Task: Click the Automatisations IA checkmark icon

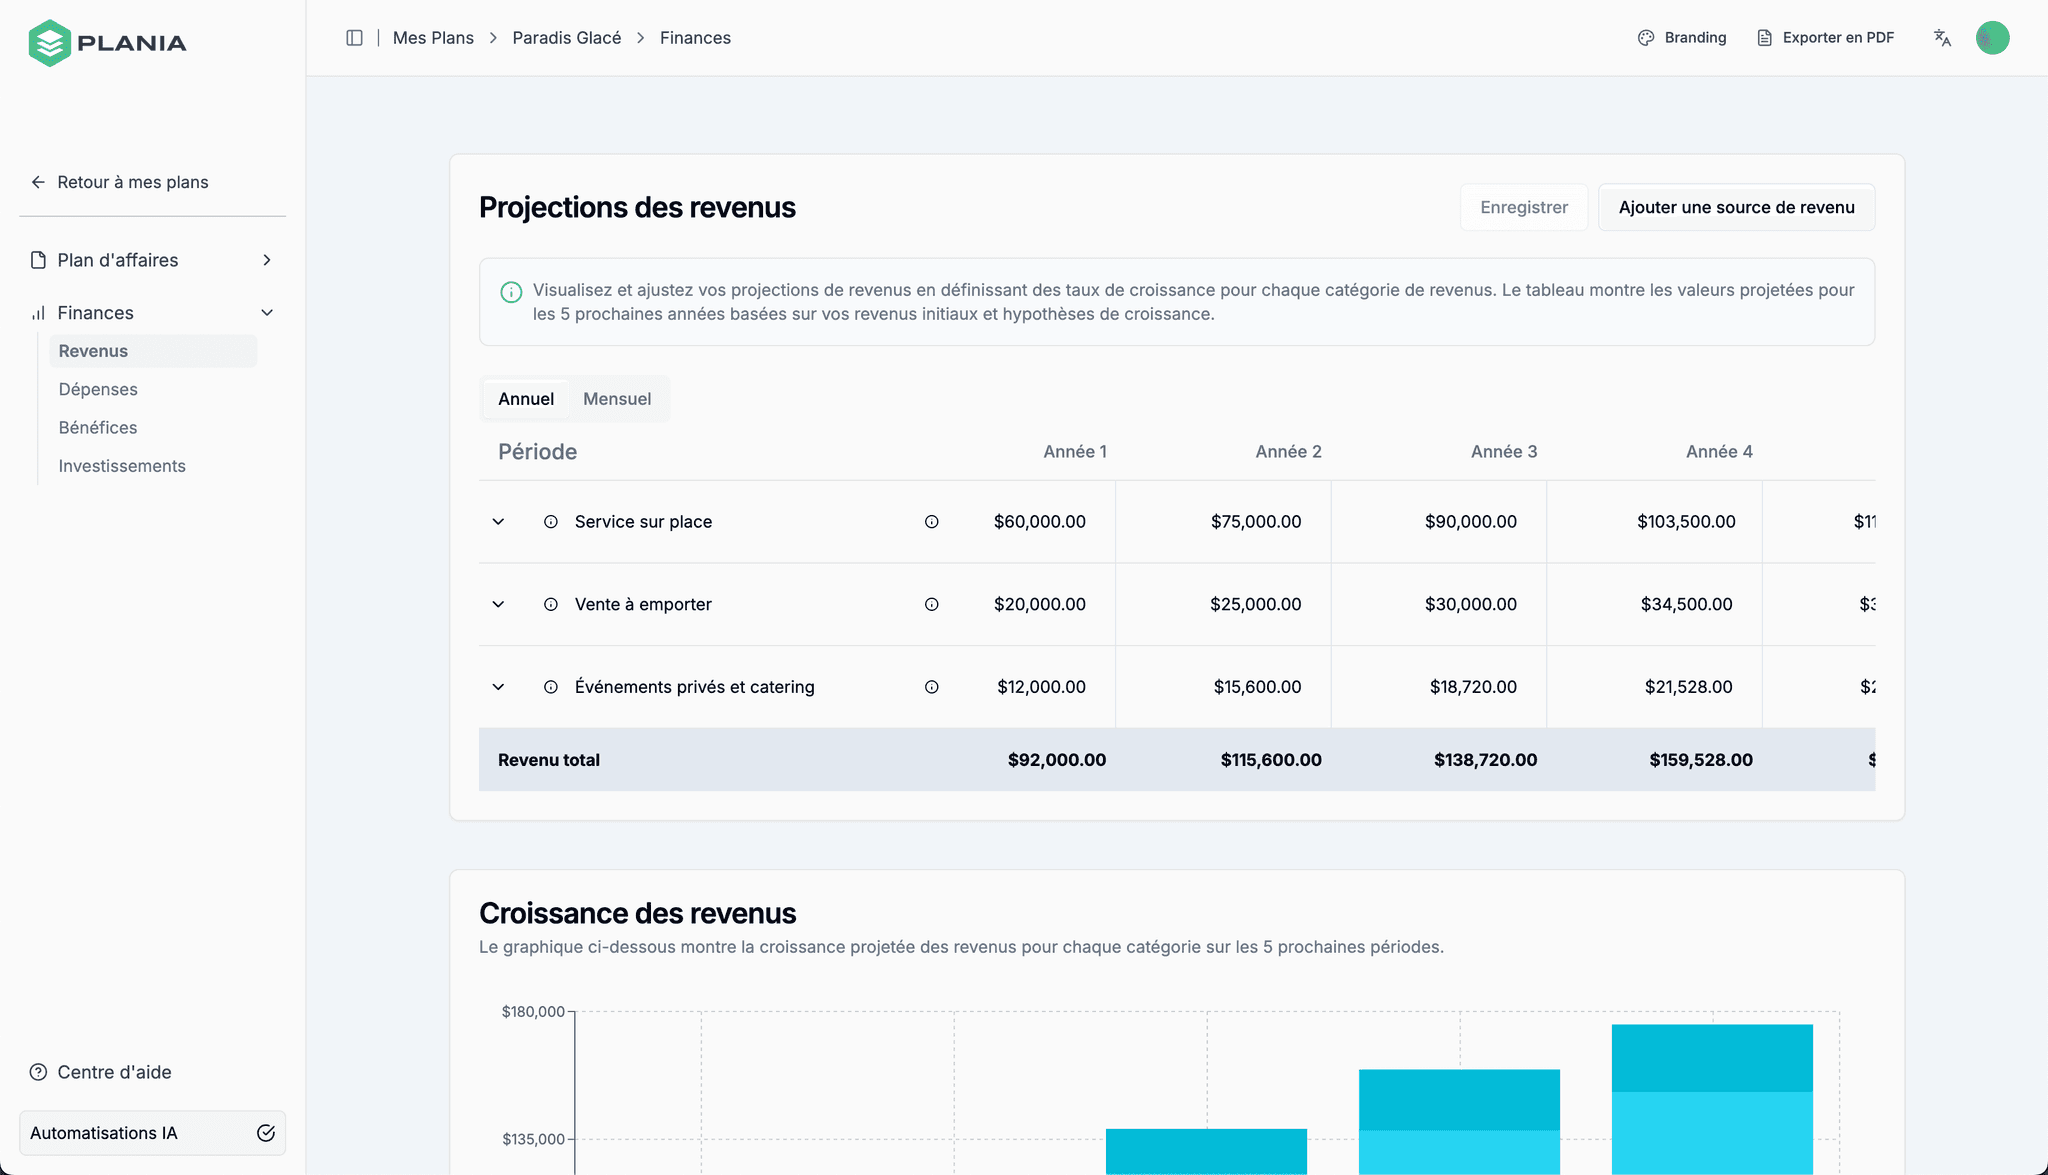Action: click(265, 1133)
